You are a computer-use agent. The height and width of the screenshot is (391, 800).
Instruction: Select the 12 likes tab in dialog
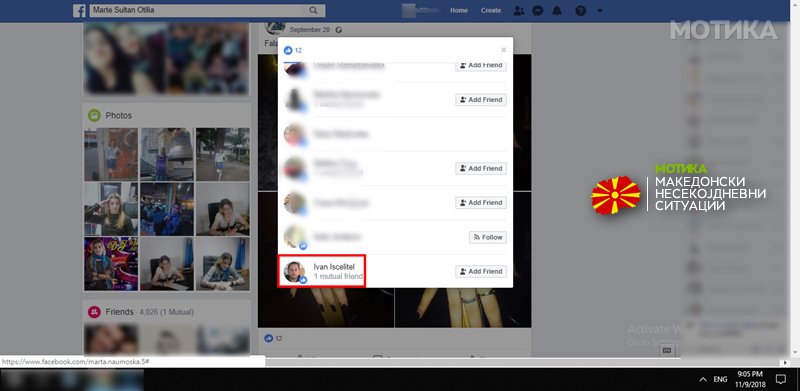pyautogui.click(x=293, y=50)
